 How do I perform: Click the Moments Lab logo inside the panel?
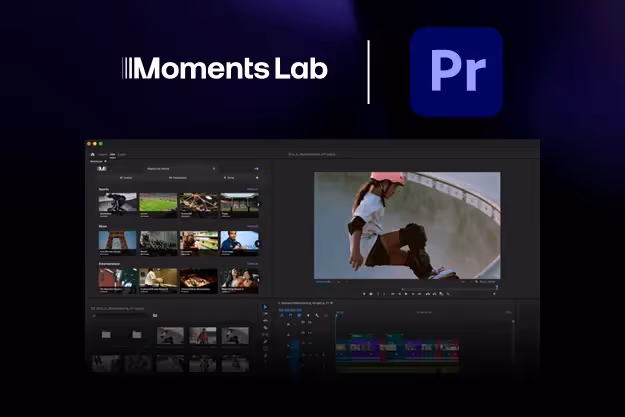(x=102, y=169)
